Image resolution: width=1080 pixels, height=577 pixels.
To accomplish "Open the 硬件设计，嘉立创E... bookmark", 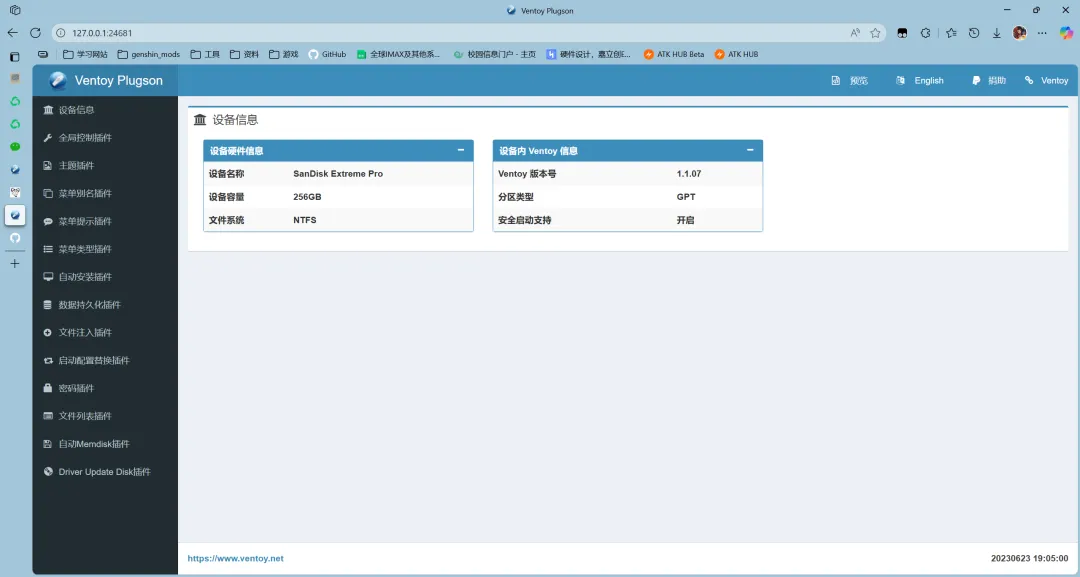I will point(588,54).
